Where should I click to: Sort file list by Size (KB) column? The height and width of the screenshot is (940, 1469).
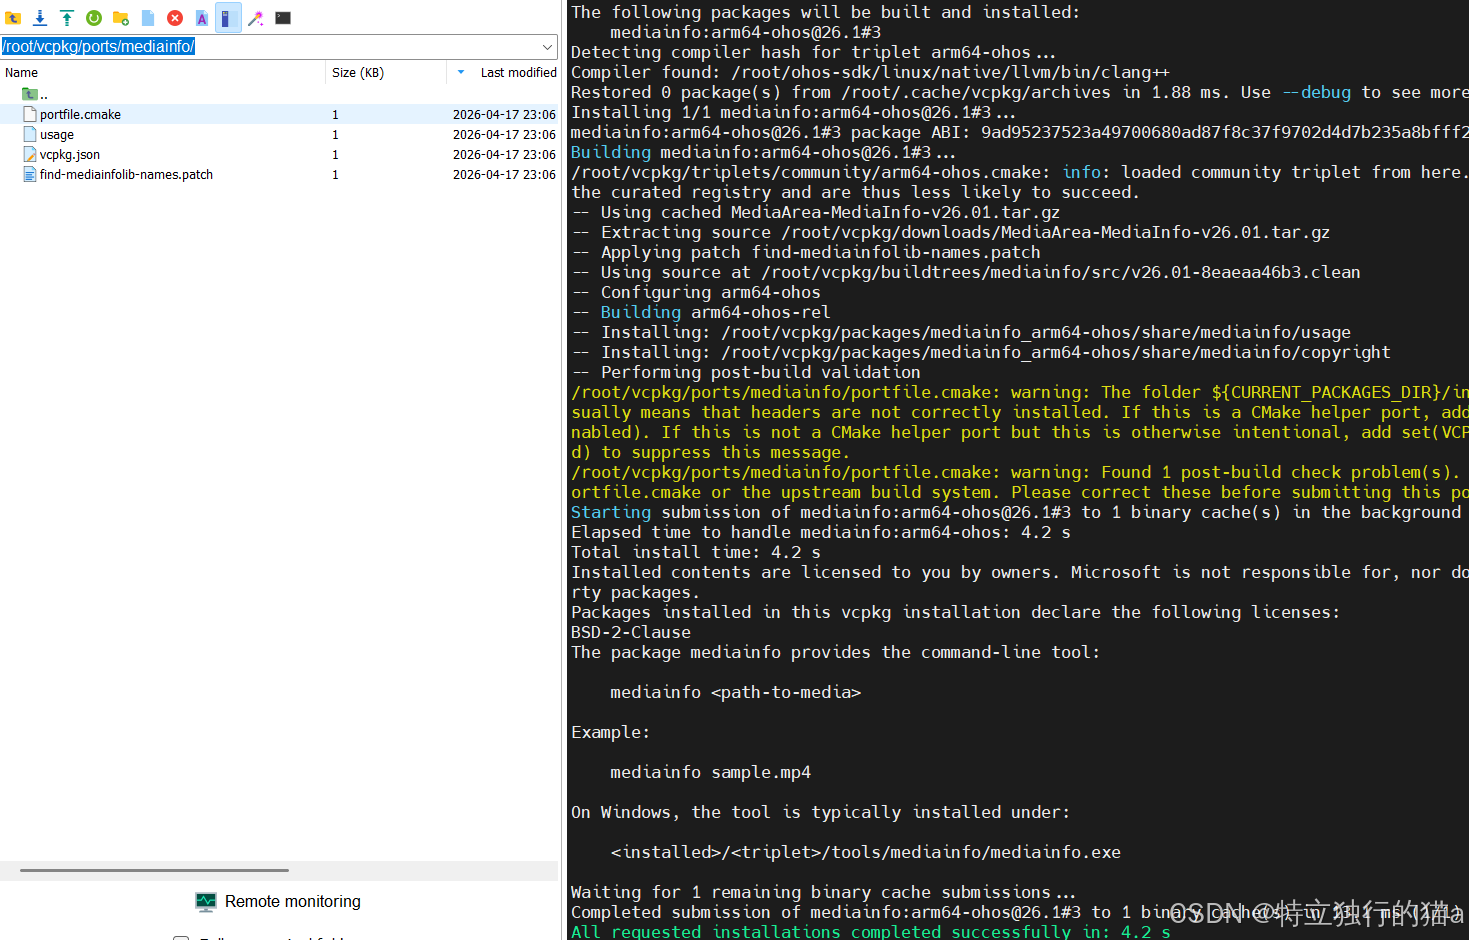click(x=358, y=72)
